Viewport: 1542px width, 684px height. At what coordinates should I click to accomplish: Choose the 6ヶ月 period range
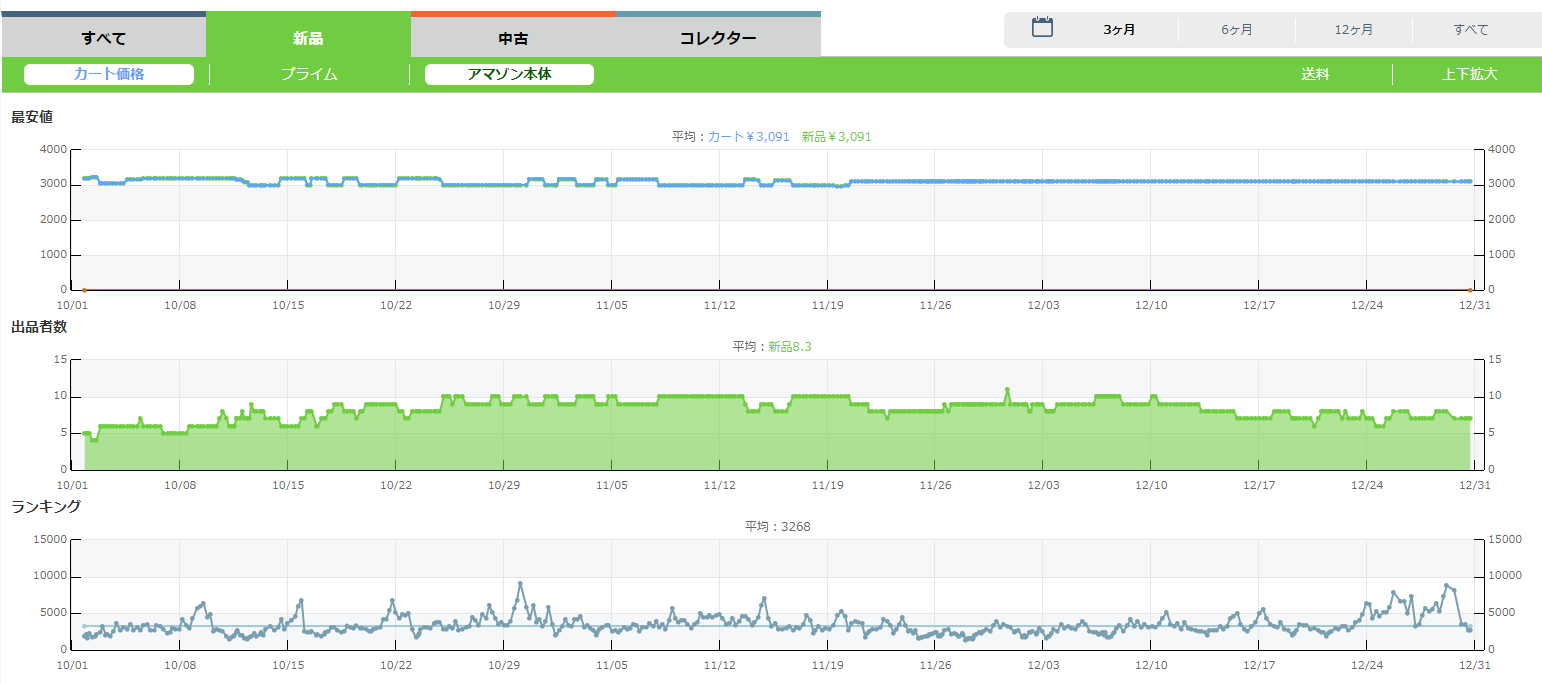(x=1236, y=30)
